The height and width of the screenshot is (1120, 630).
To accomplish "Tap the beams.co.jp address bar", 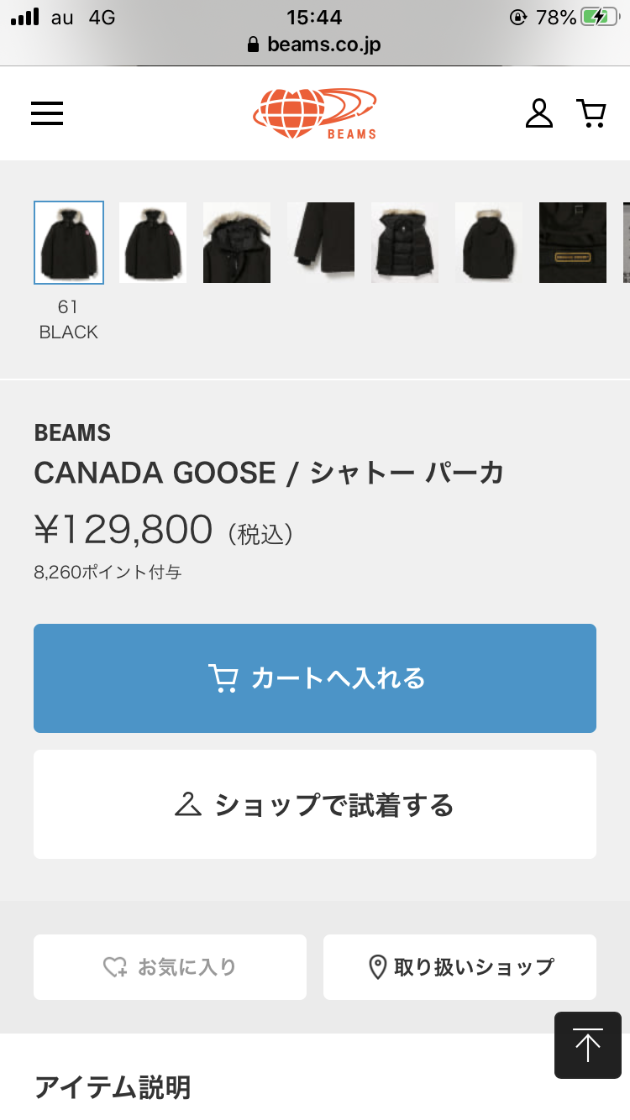I will (x=315, y=44).
